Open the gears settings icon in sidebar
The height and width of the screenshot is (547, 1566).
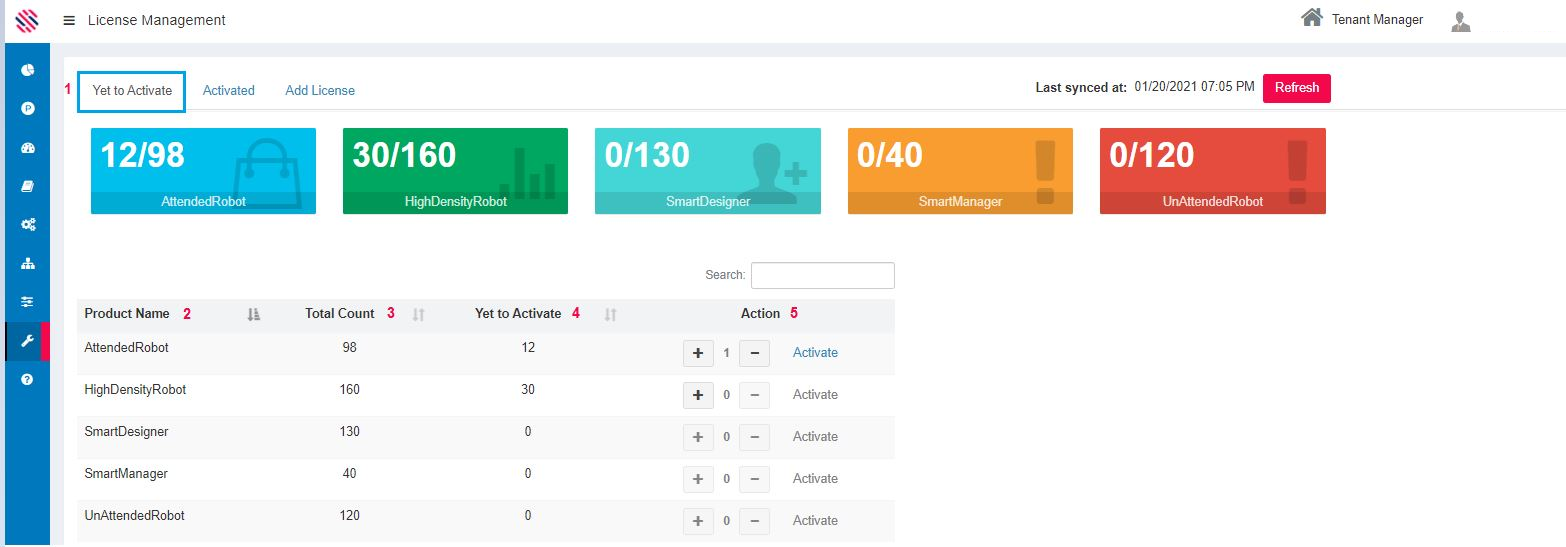tap(28, 225)
